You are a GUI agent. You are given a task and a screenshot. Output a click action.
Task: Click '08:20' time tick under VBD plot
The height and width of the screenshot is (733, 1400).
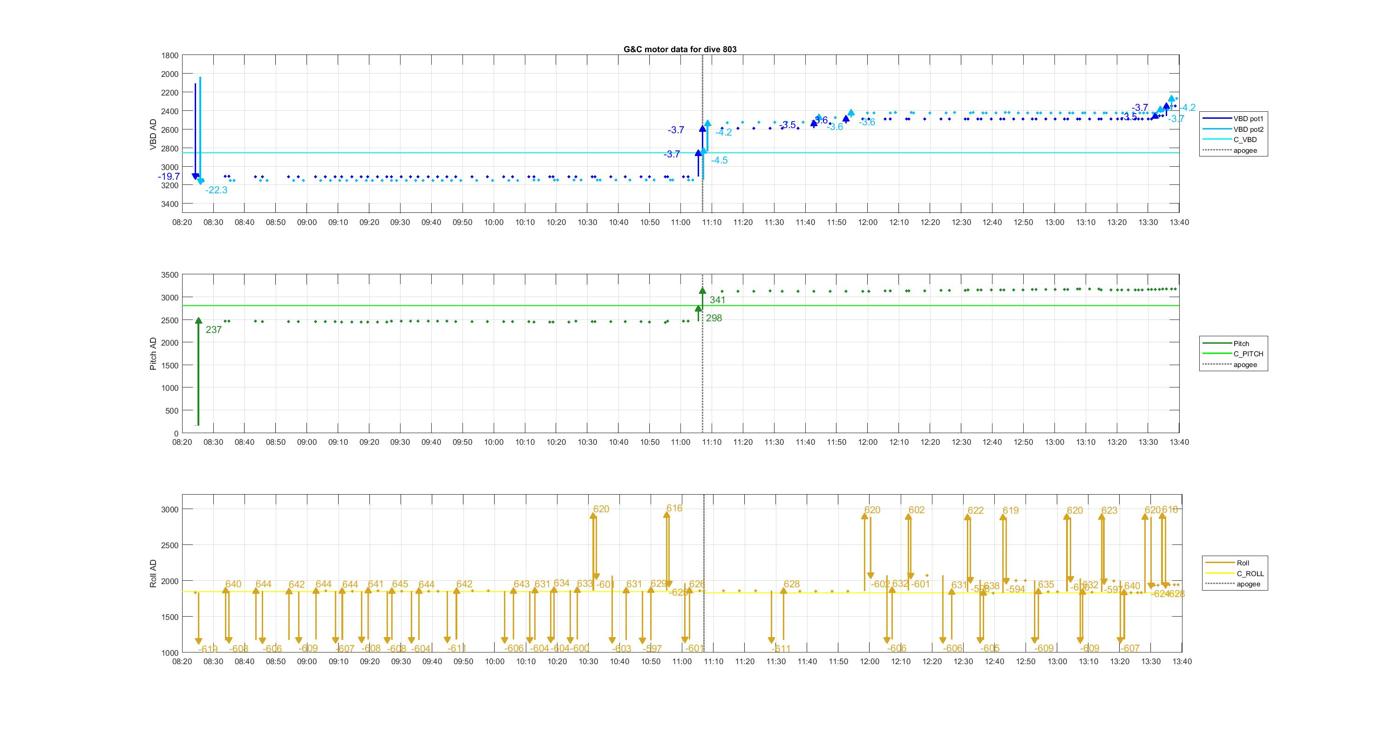(182, 222)
